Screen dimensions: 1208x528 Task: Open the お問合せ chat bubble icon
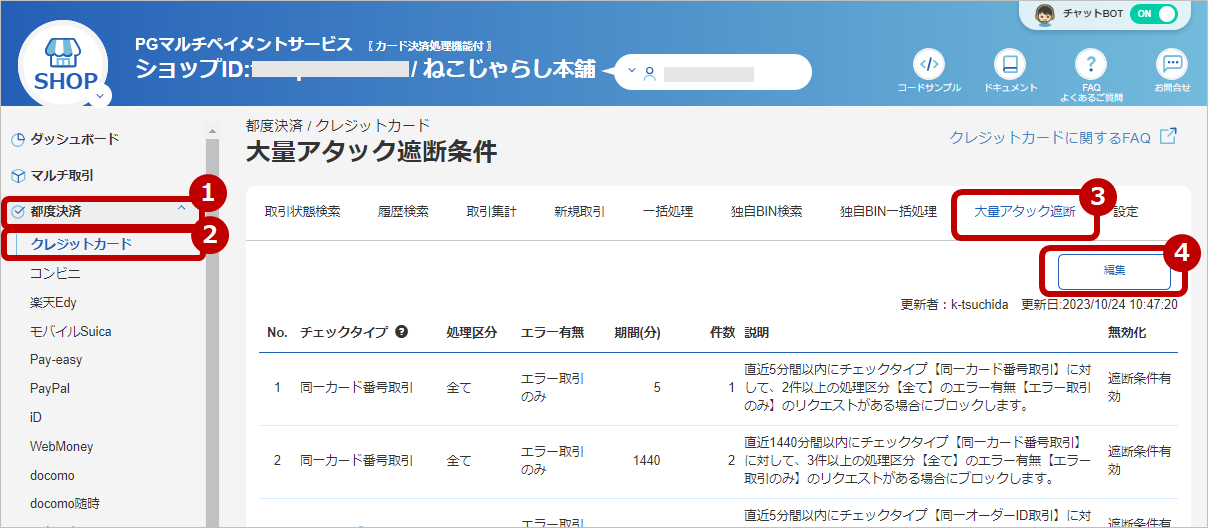point(1172,65)
